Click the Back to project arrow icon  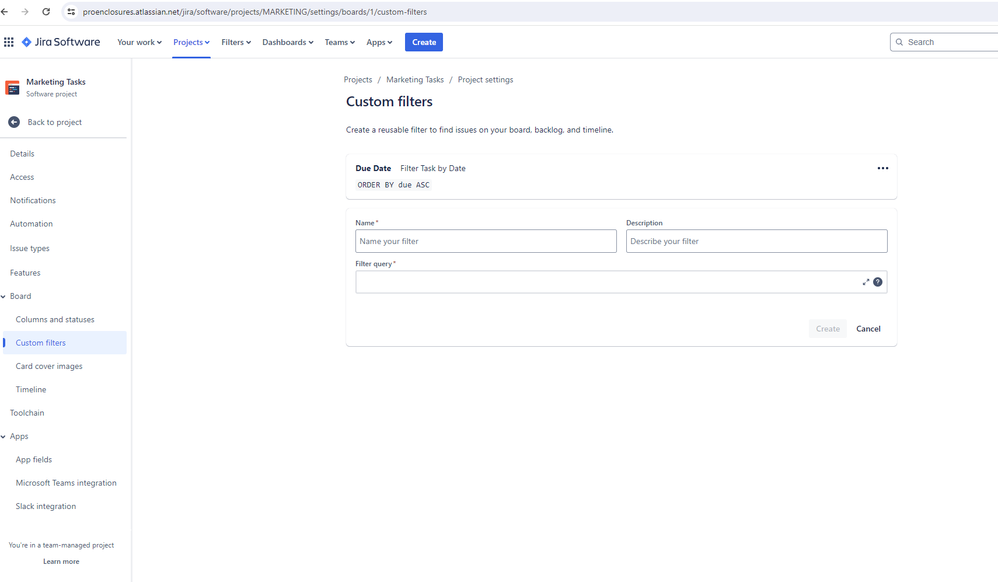(14, 122)
